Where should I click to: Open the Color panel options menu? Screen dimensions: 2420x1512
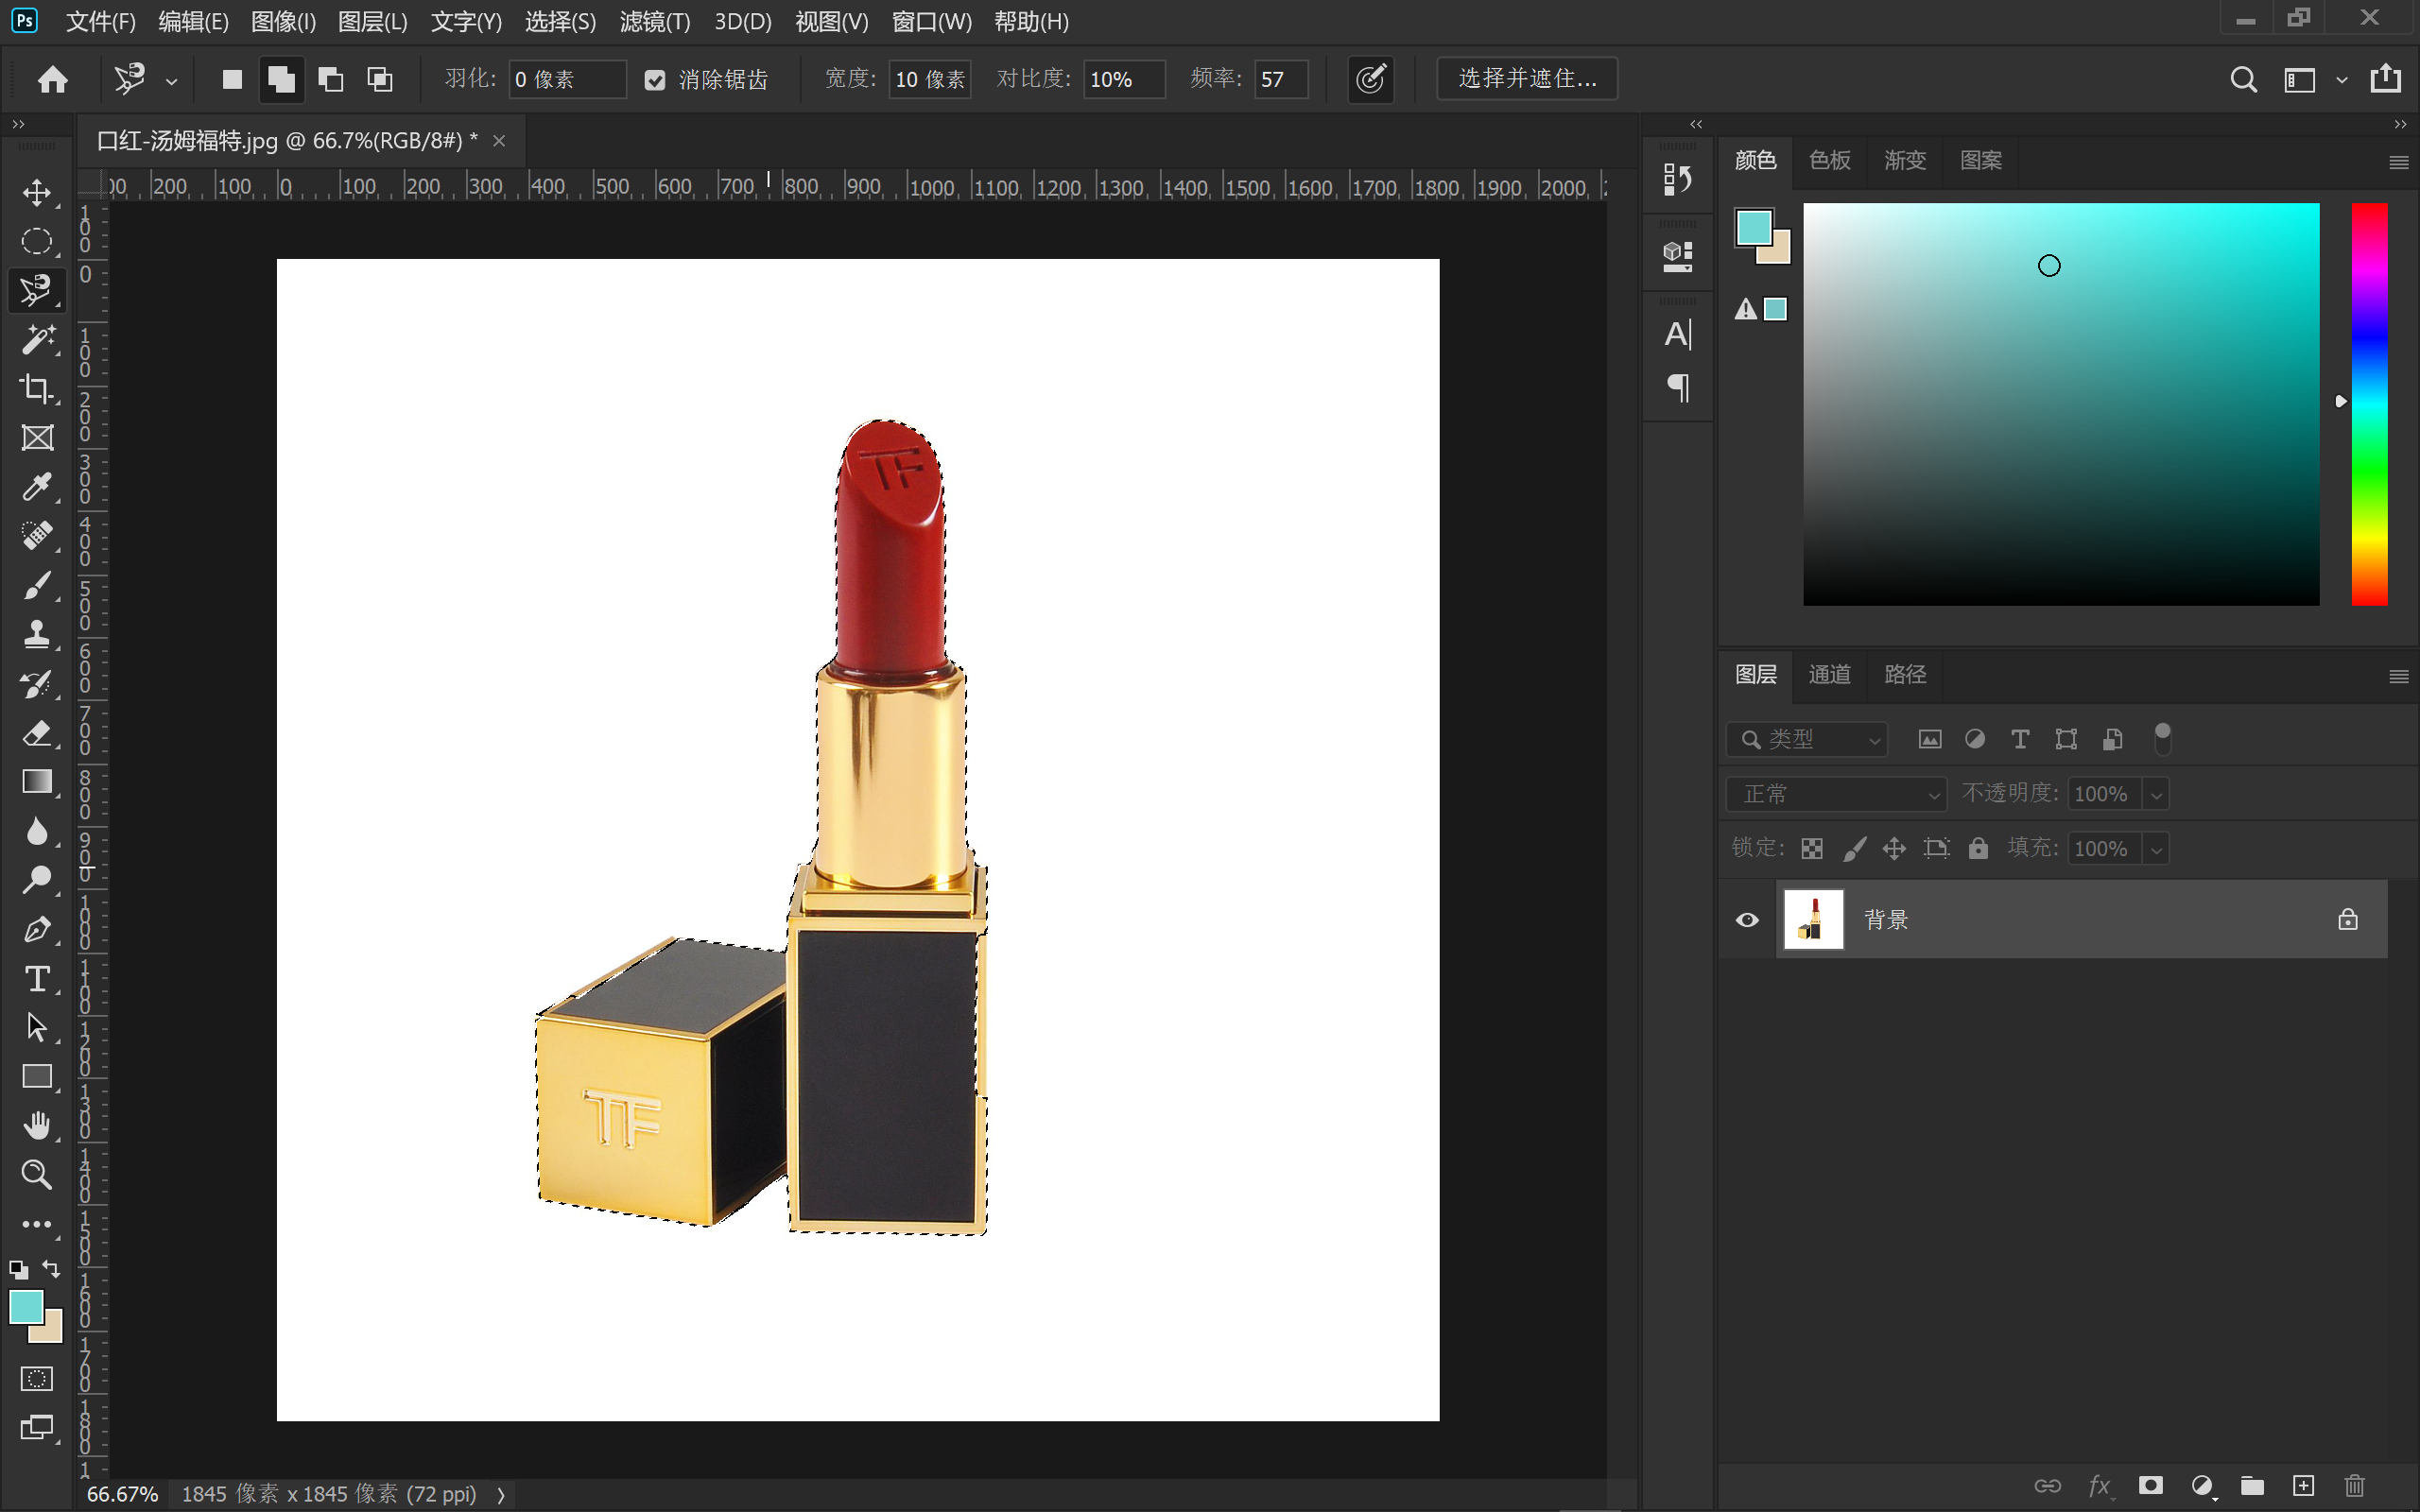coord(2398,163)
